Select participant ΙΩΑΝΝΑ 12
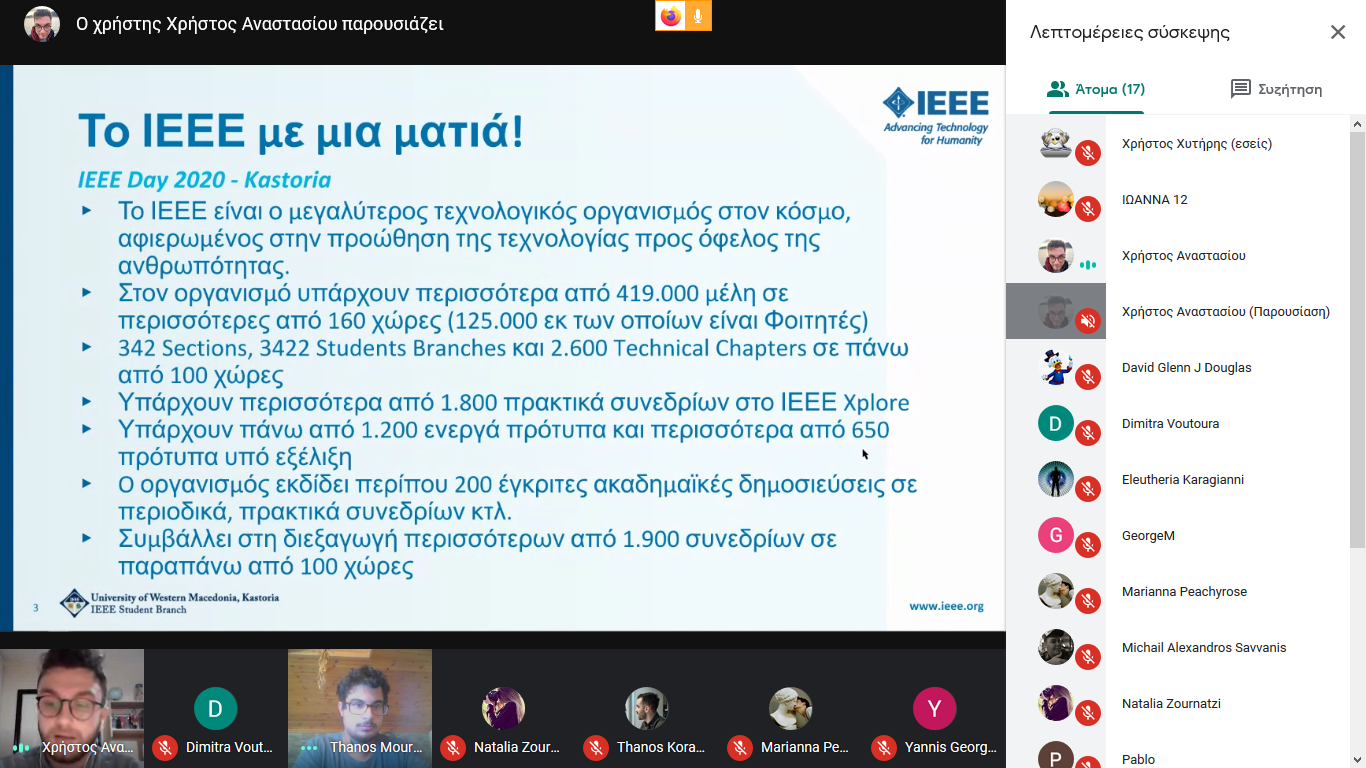Image resolution: width=1366 pixels, height=768 pixels. [1178, 200]
